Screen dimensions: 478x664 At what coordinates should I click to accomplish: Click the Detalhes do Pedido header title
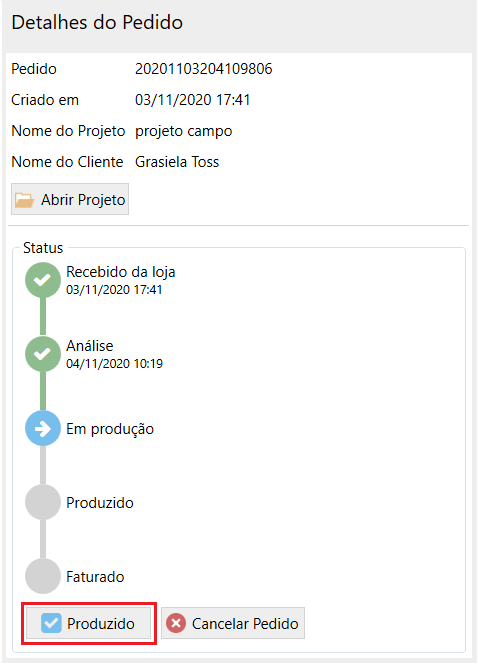tap(97, 22)
